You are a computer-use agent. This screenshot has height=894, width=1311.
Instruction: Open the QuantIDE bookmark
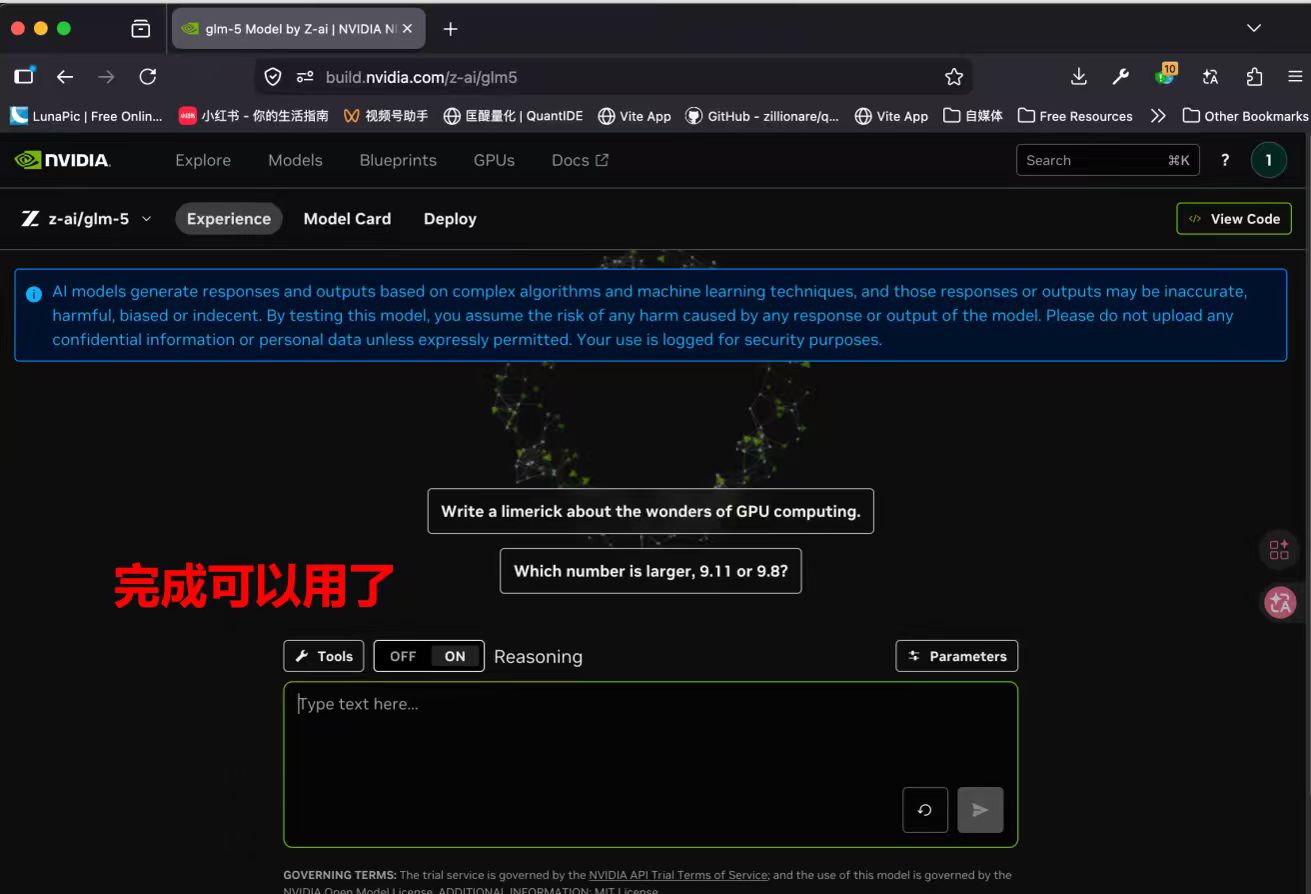(x=513, y=116)
